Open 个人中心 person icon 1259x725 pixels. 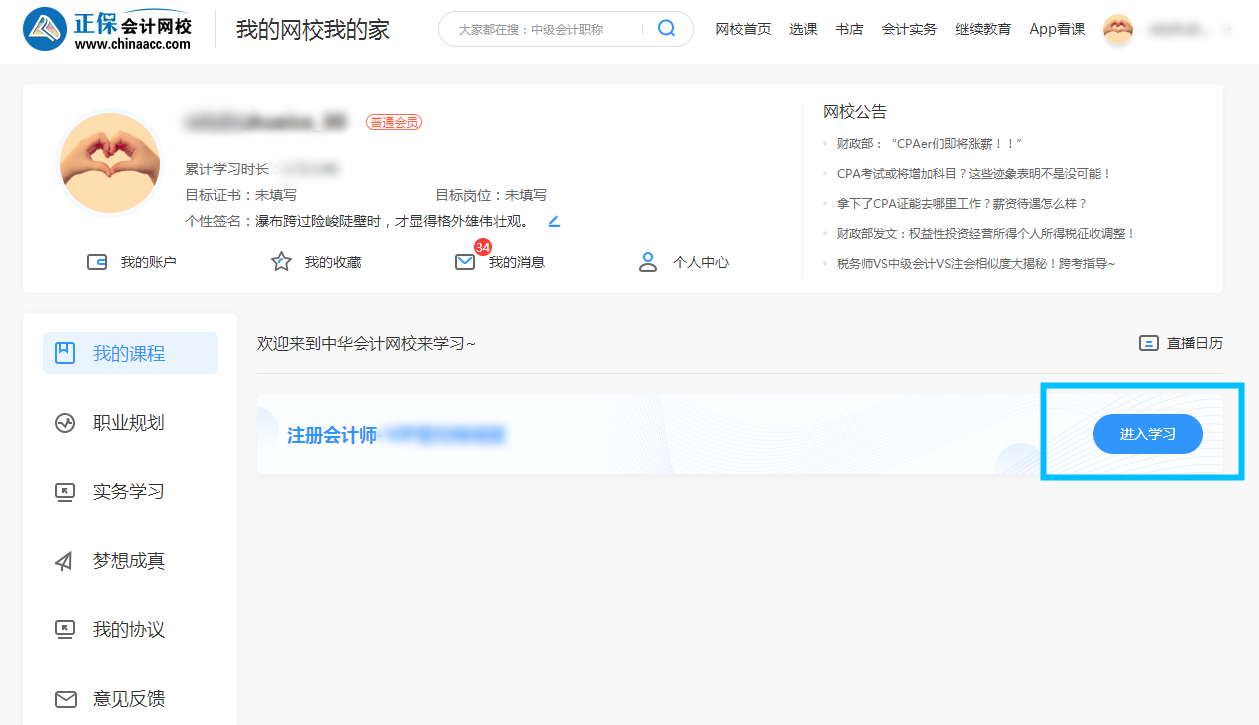(648, 261)
